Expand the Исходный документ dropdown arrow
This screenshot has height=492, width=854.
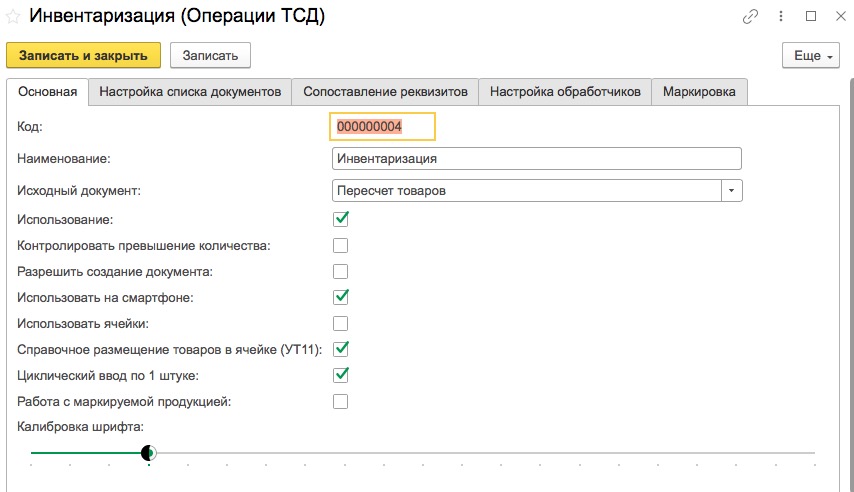[x=731, y=191]
